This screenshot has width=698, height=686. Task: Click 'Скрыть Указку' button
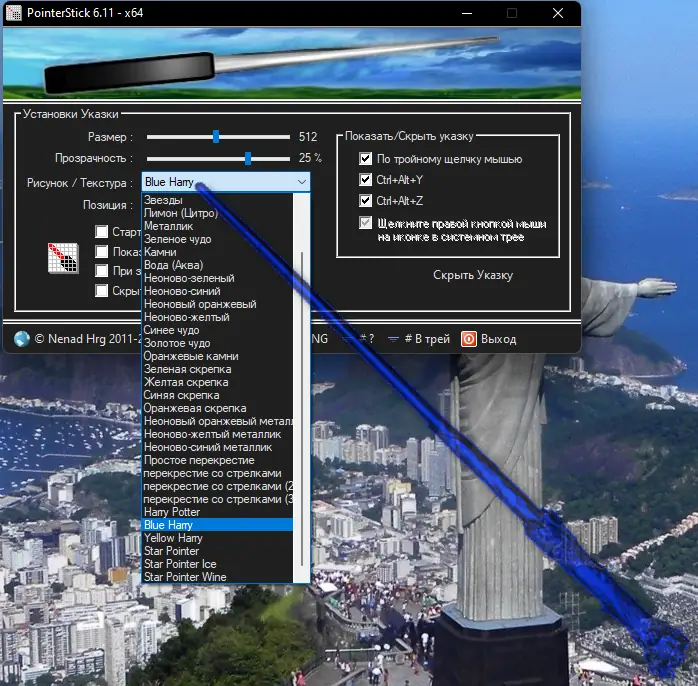[x=473, y=275]
